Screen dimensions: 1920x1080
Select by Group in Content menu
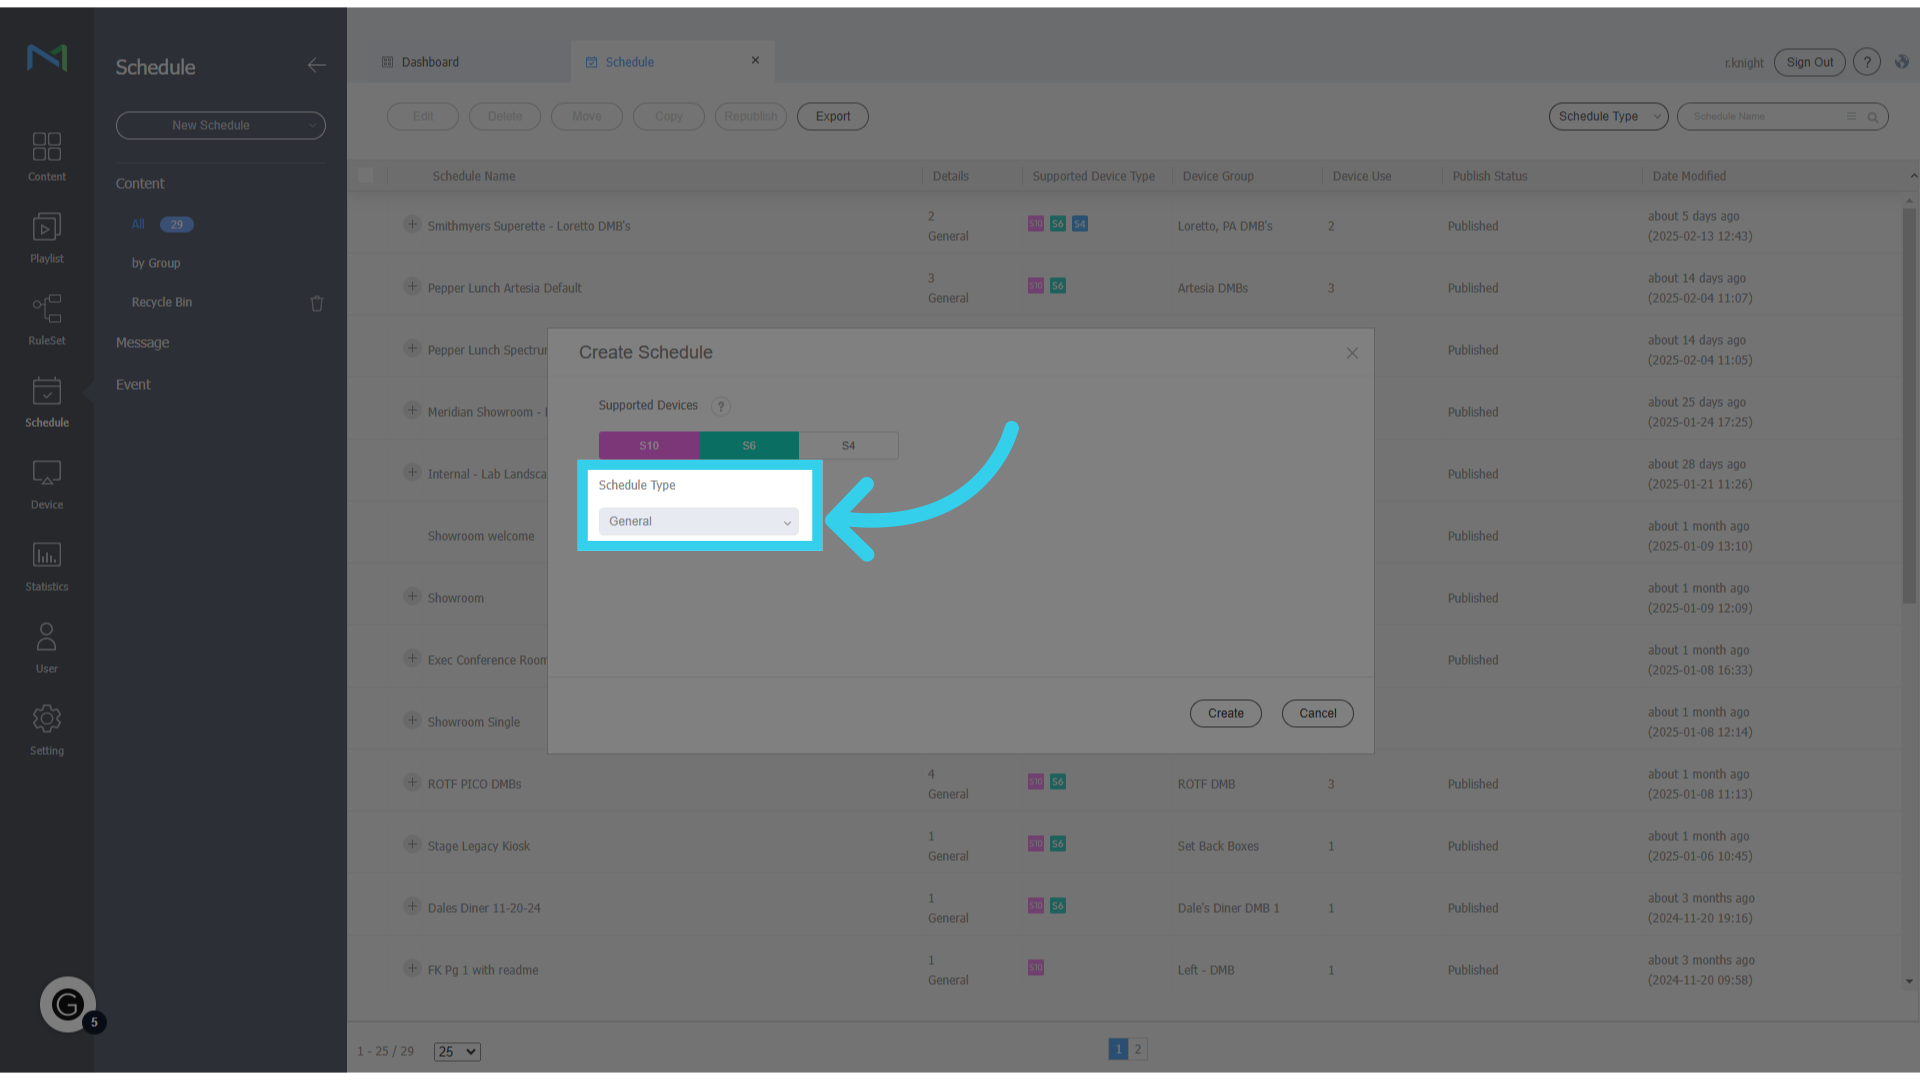coord(156,263)
